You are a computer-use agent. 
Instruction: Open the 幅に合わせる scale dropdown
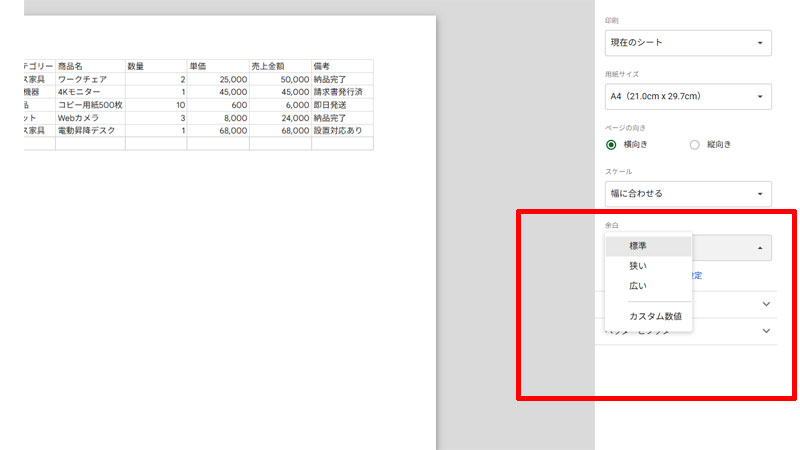point(688,194)
